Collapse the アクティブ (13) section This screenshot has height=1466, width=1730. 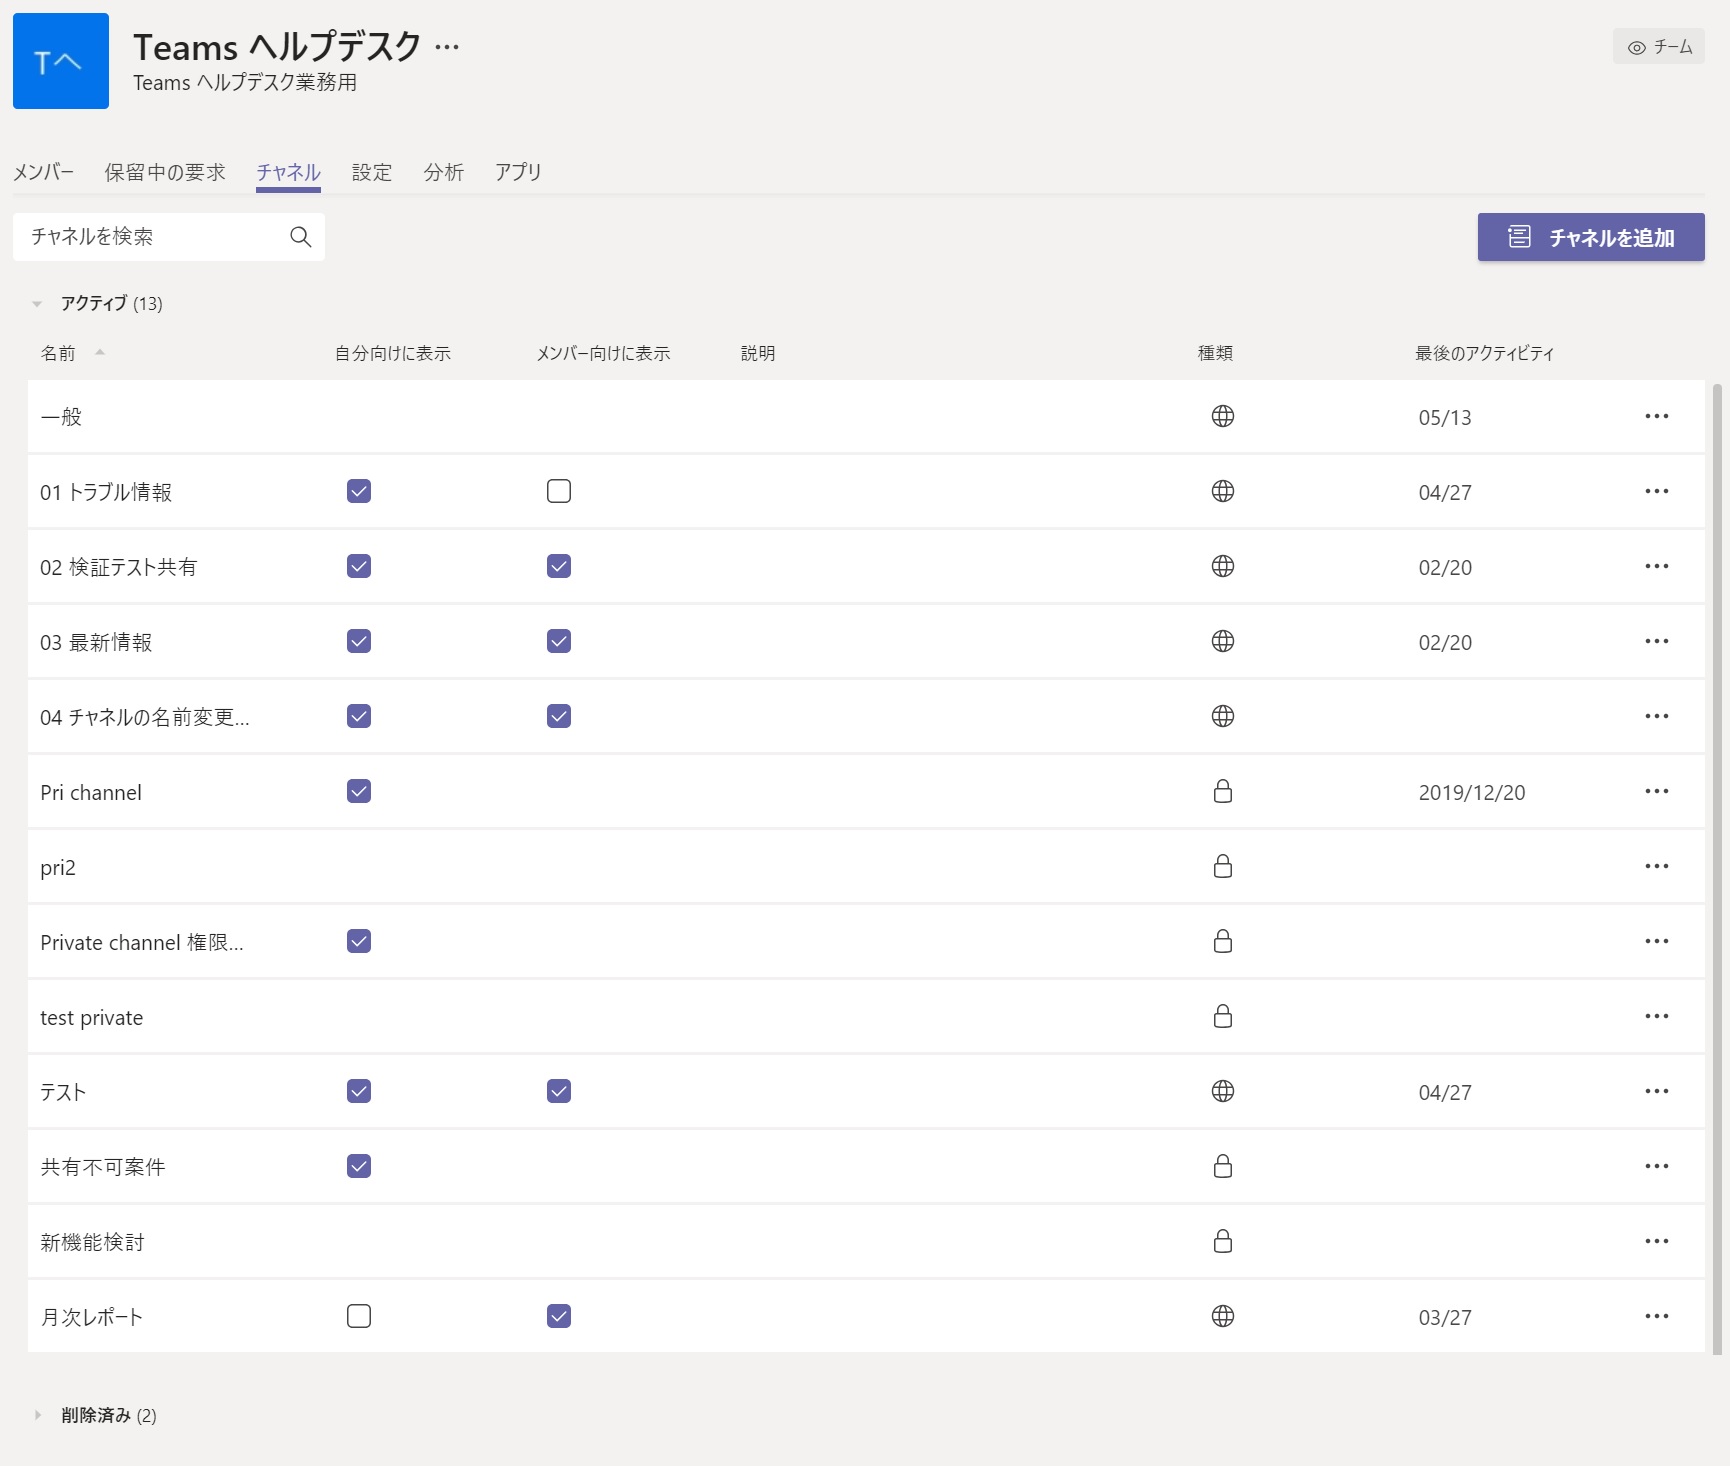[x=37, y=303]
